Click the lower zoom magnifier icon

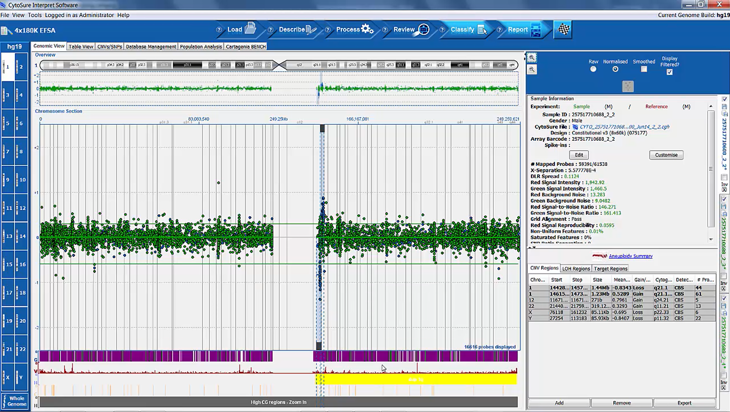point(532,69)
